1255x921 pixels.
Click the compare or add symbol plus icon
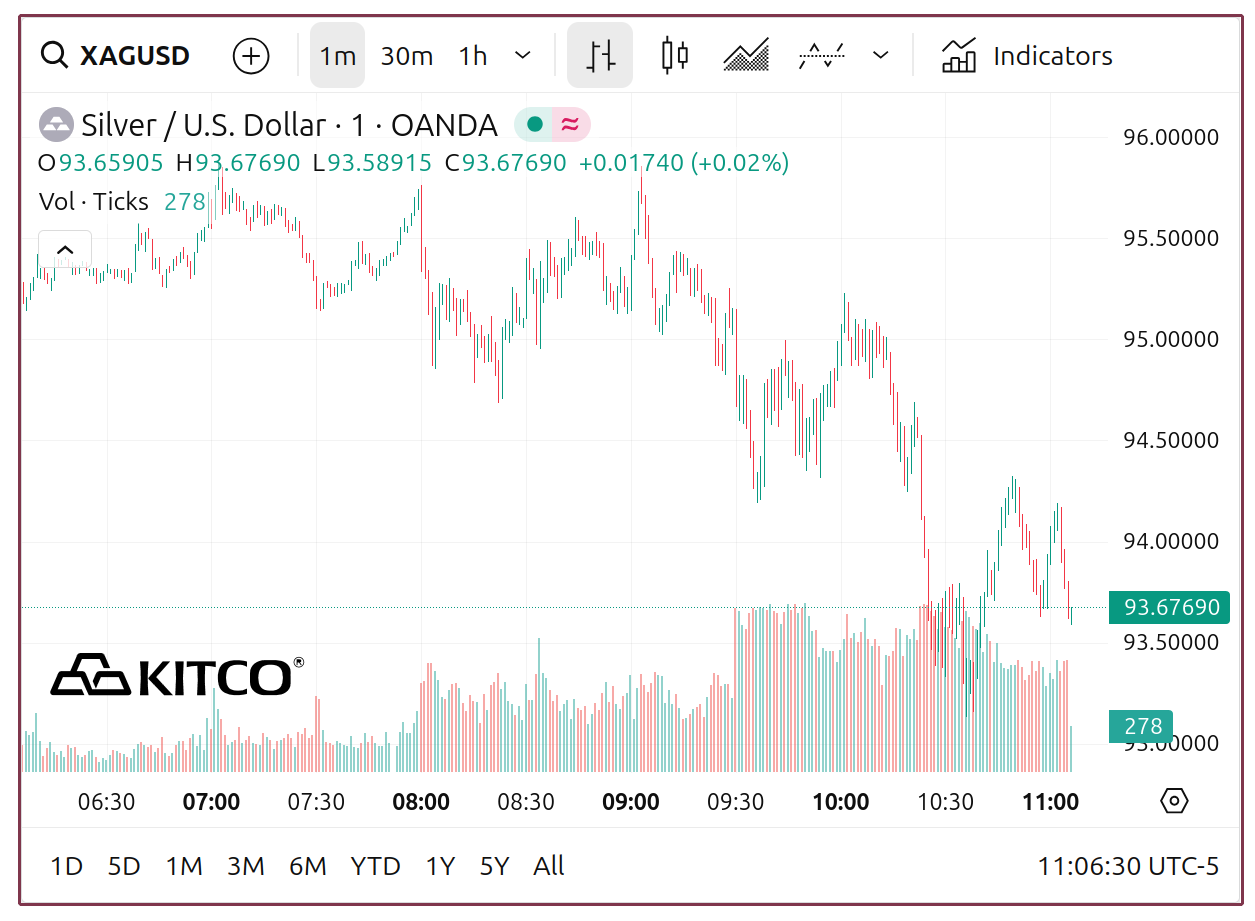point(251,56)
